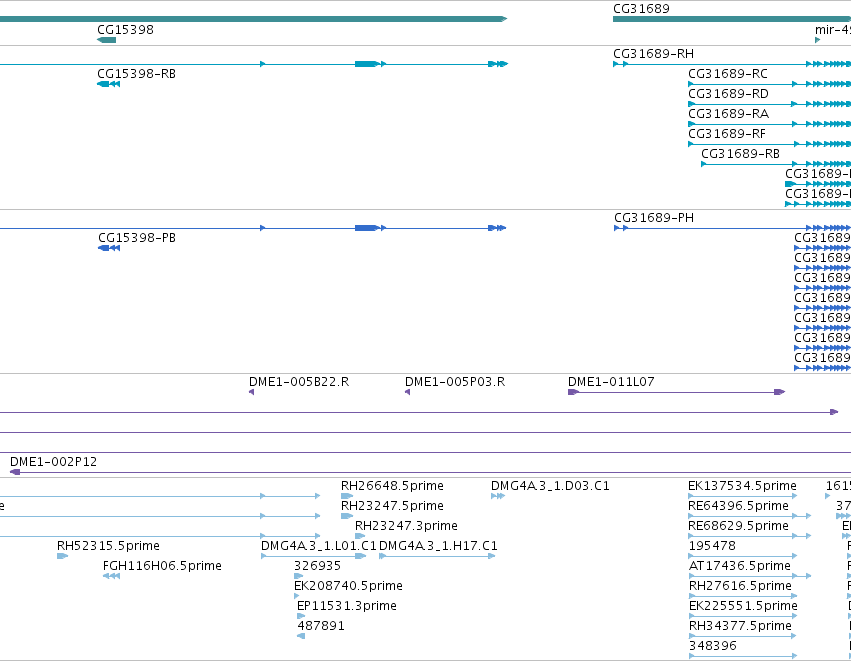851x661 pixels.
Task: Select the RE64396.5prime label
Action: click(x=739, y=506)
